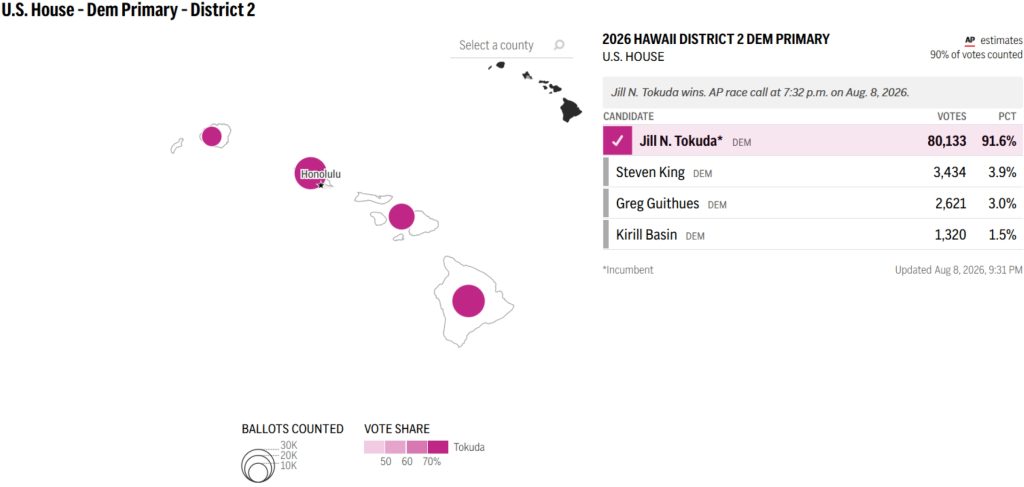1024x487 pixels.
Task: Click the ballots counted circle legend
Action: [x=258, y=463]
